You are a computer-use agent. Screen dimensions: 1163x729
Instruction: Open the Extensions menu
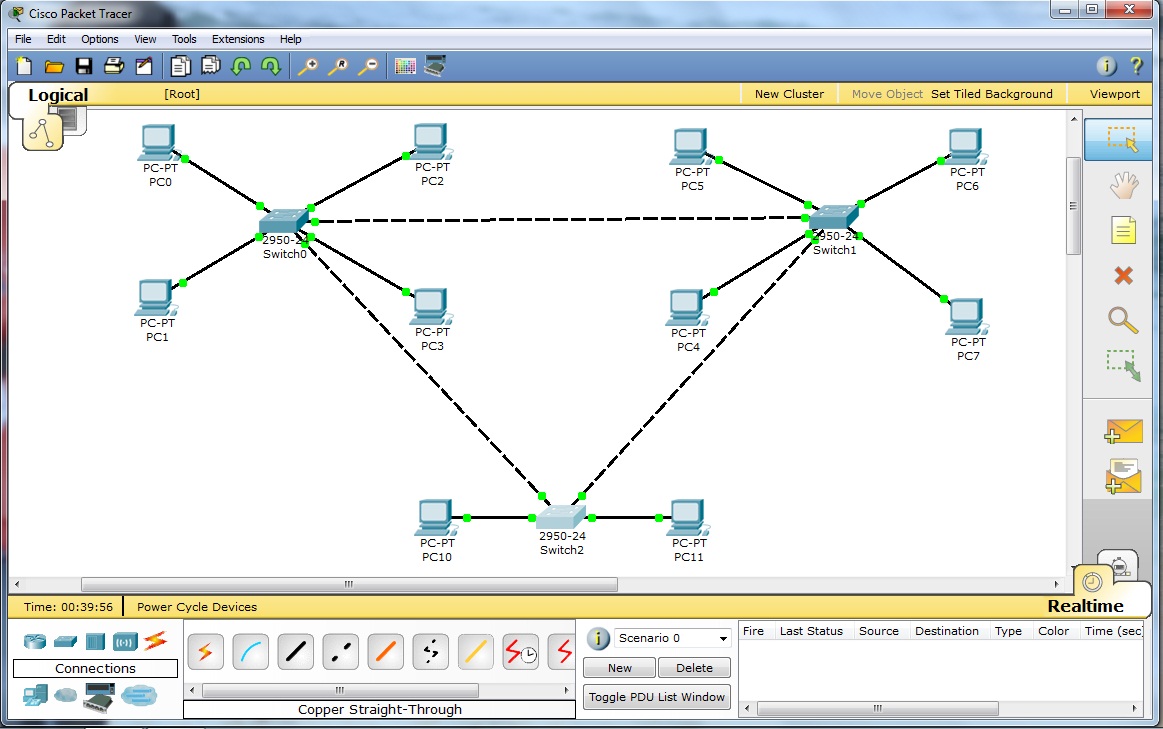coord(238,39)
